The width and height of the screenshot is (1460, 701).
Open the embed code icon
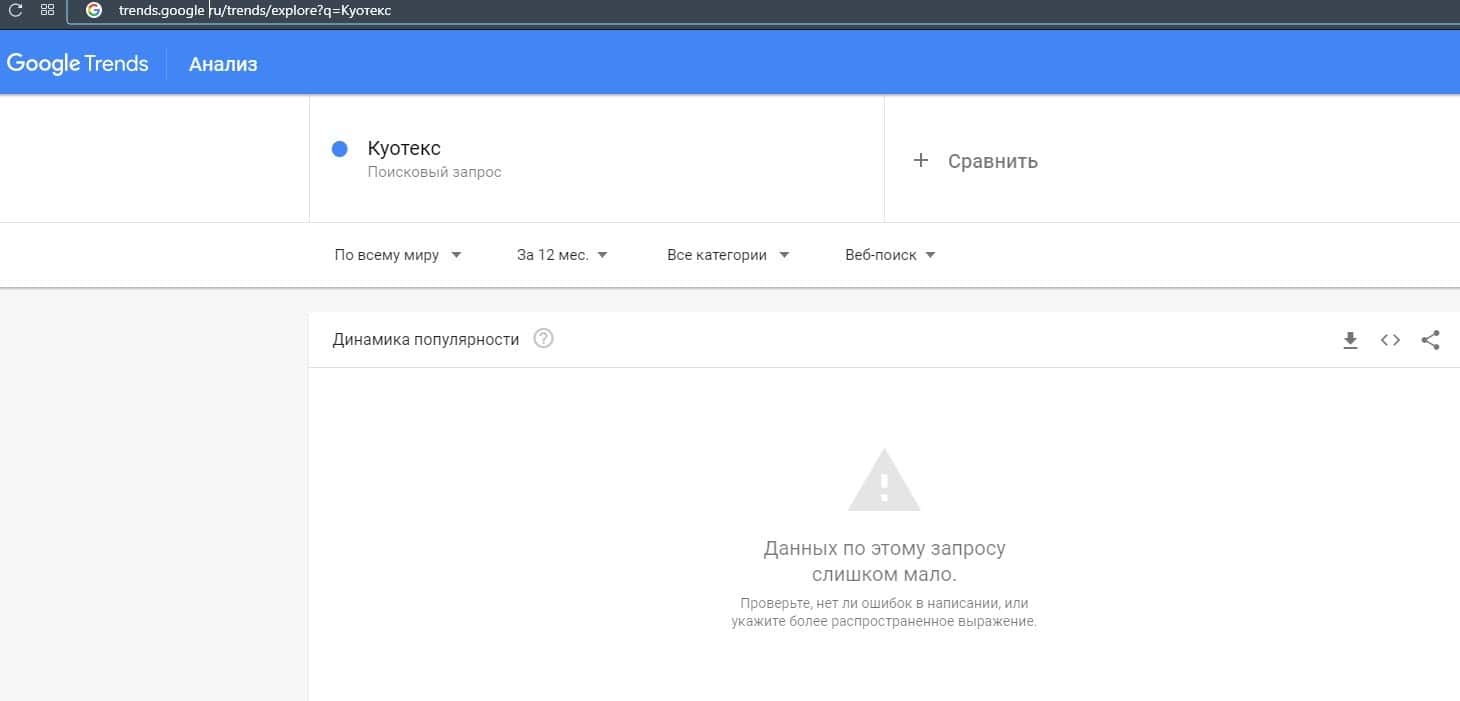click(x=1390, y=340)
